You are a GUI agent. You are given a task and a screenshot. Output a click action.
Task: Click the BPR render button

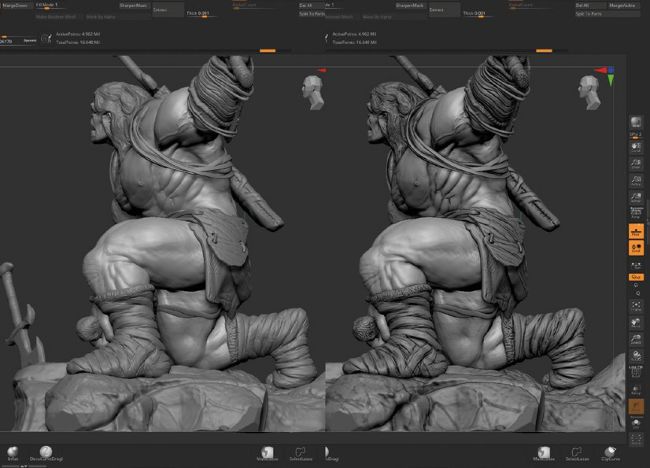tap(636, 121)
